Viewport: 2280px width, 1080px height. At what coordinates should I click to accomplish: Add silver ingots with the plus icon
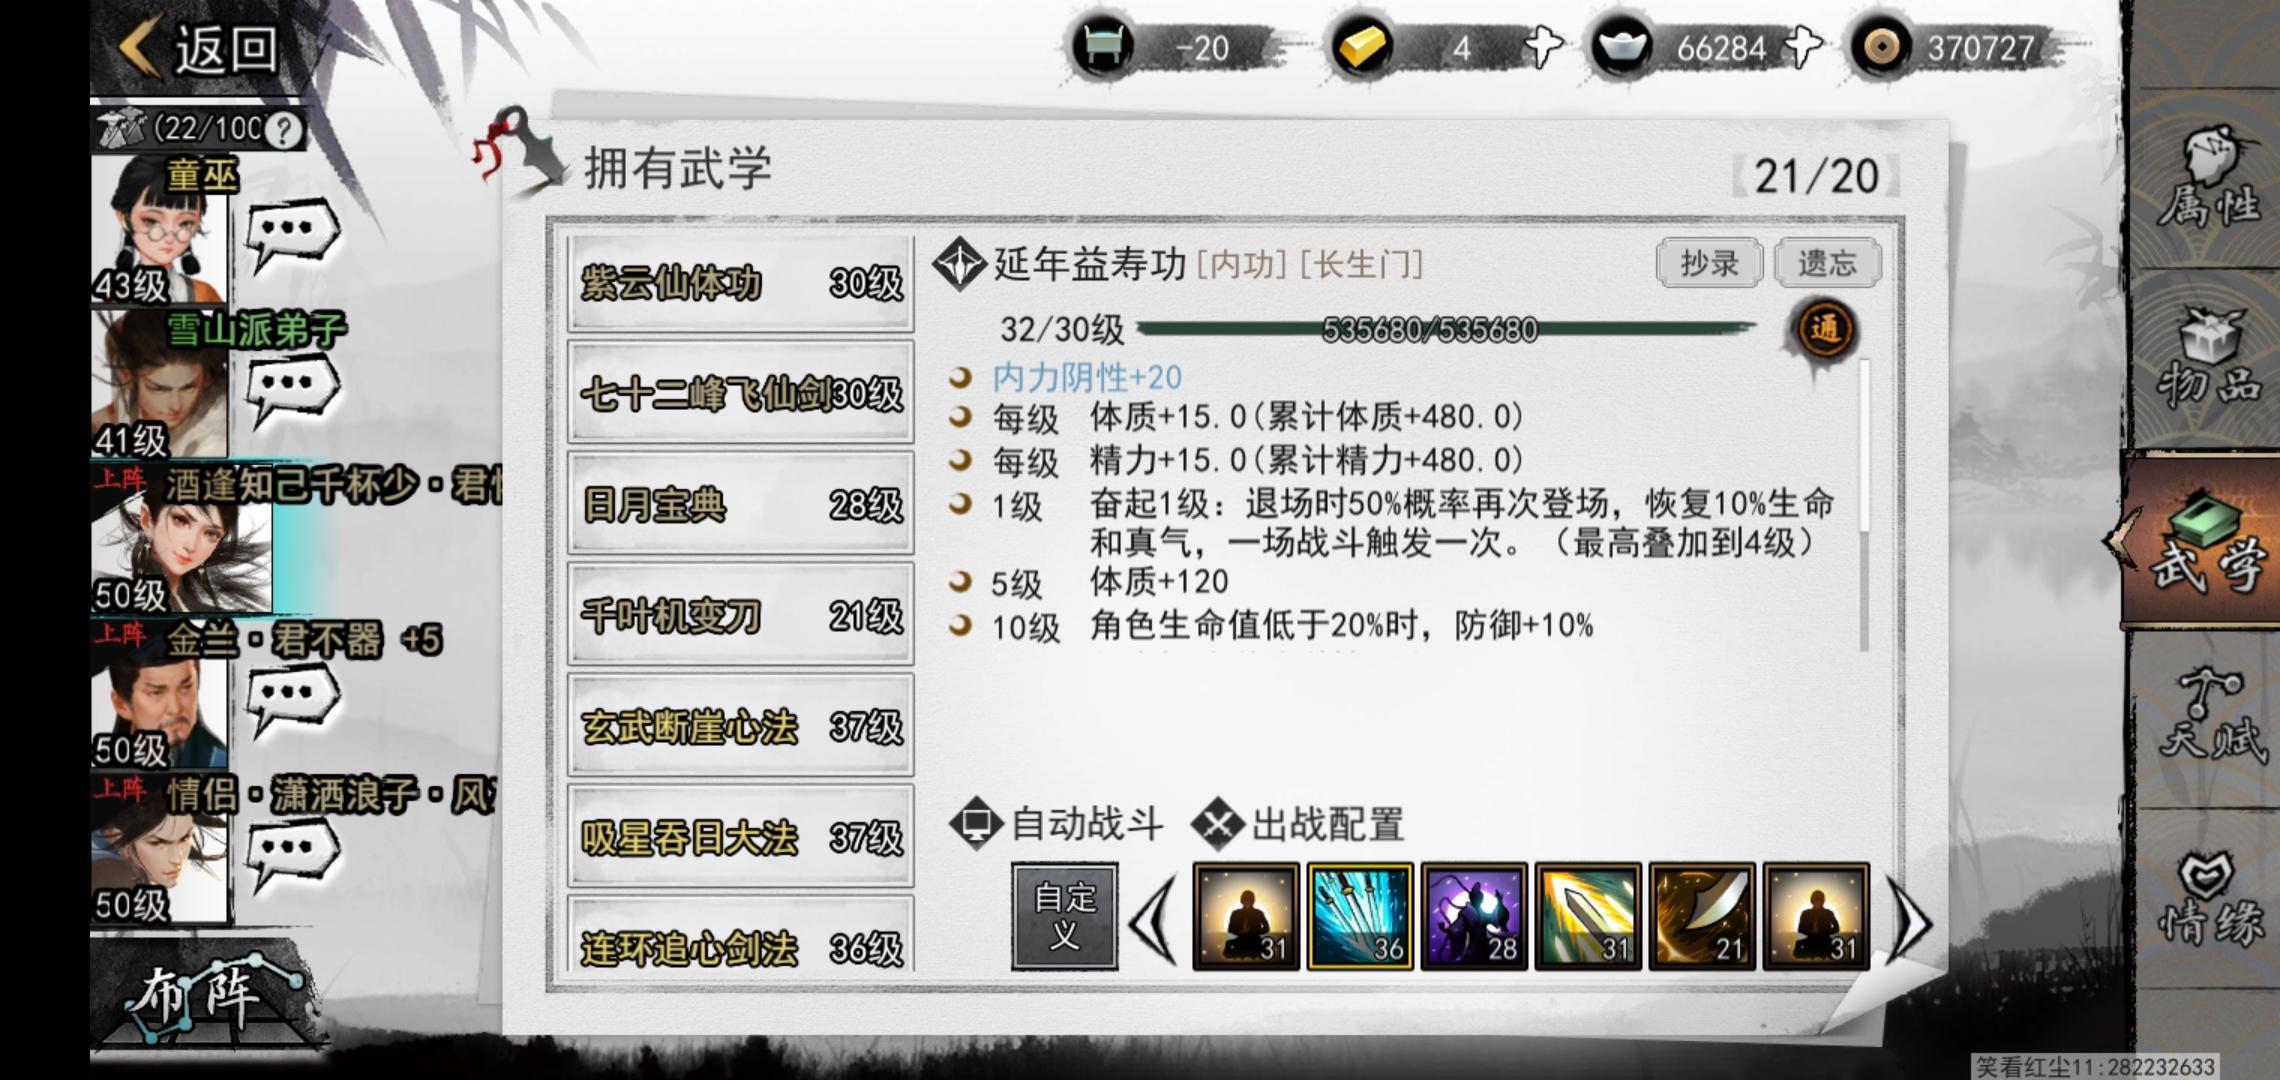(x=1801, y=47)
